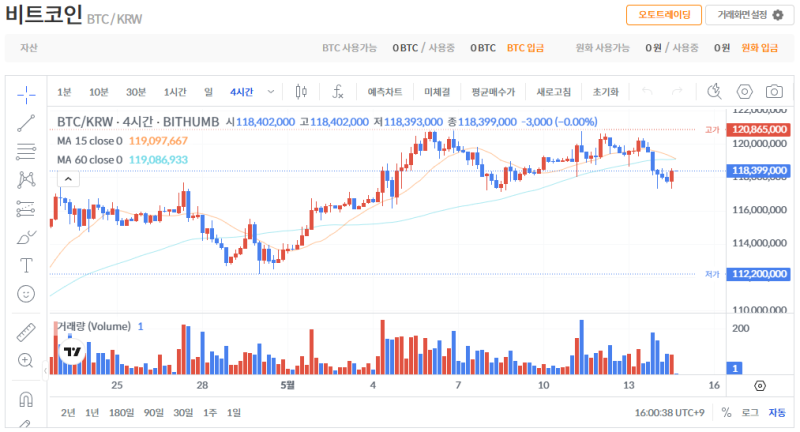Viewport: 800px width, 432px height.
Task: Set date range to 2년
Action: [68, 412]
